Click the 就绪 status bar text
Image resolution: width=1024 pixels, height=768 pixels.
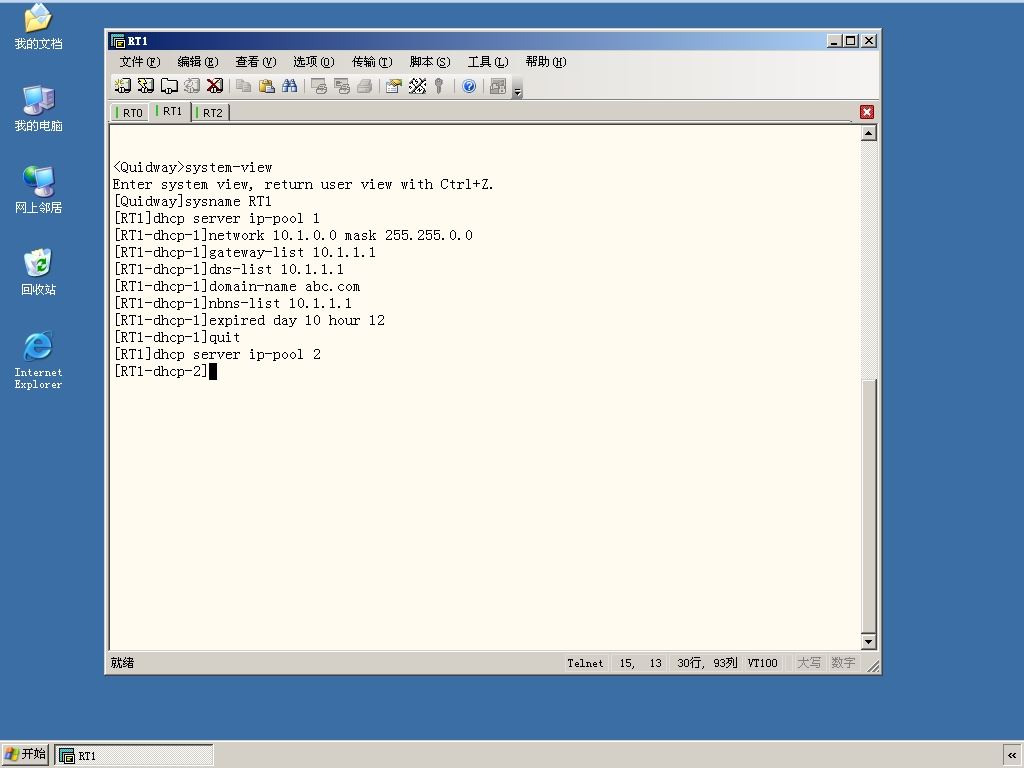122,663
